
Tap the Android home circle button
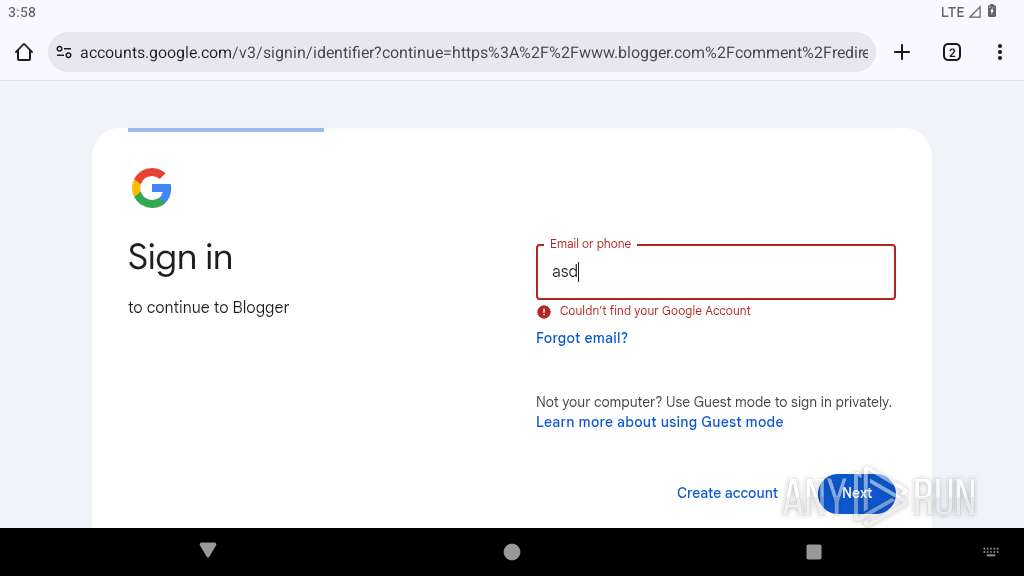(x=512, y=552)
